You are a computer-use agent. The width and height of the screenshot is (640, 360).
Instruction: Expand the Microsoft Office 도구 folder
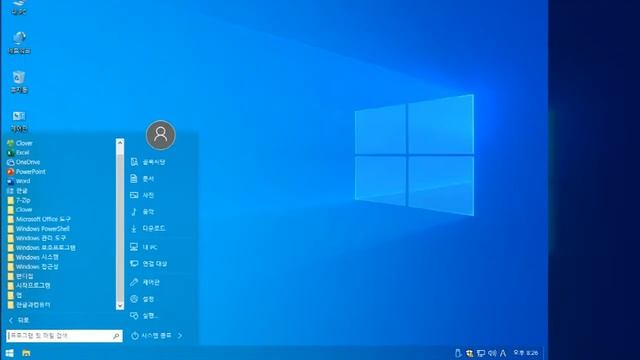pos(39,219)
